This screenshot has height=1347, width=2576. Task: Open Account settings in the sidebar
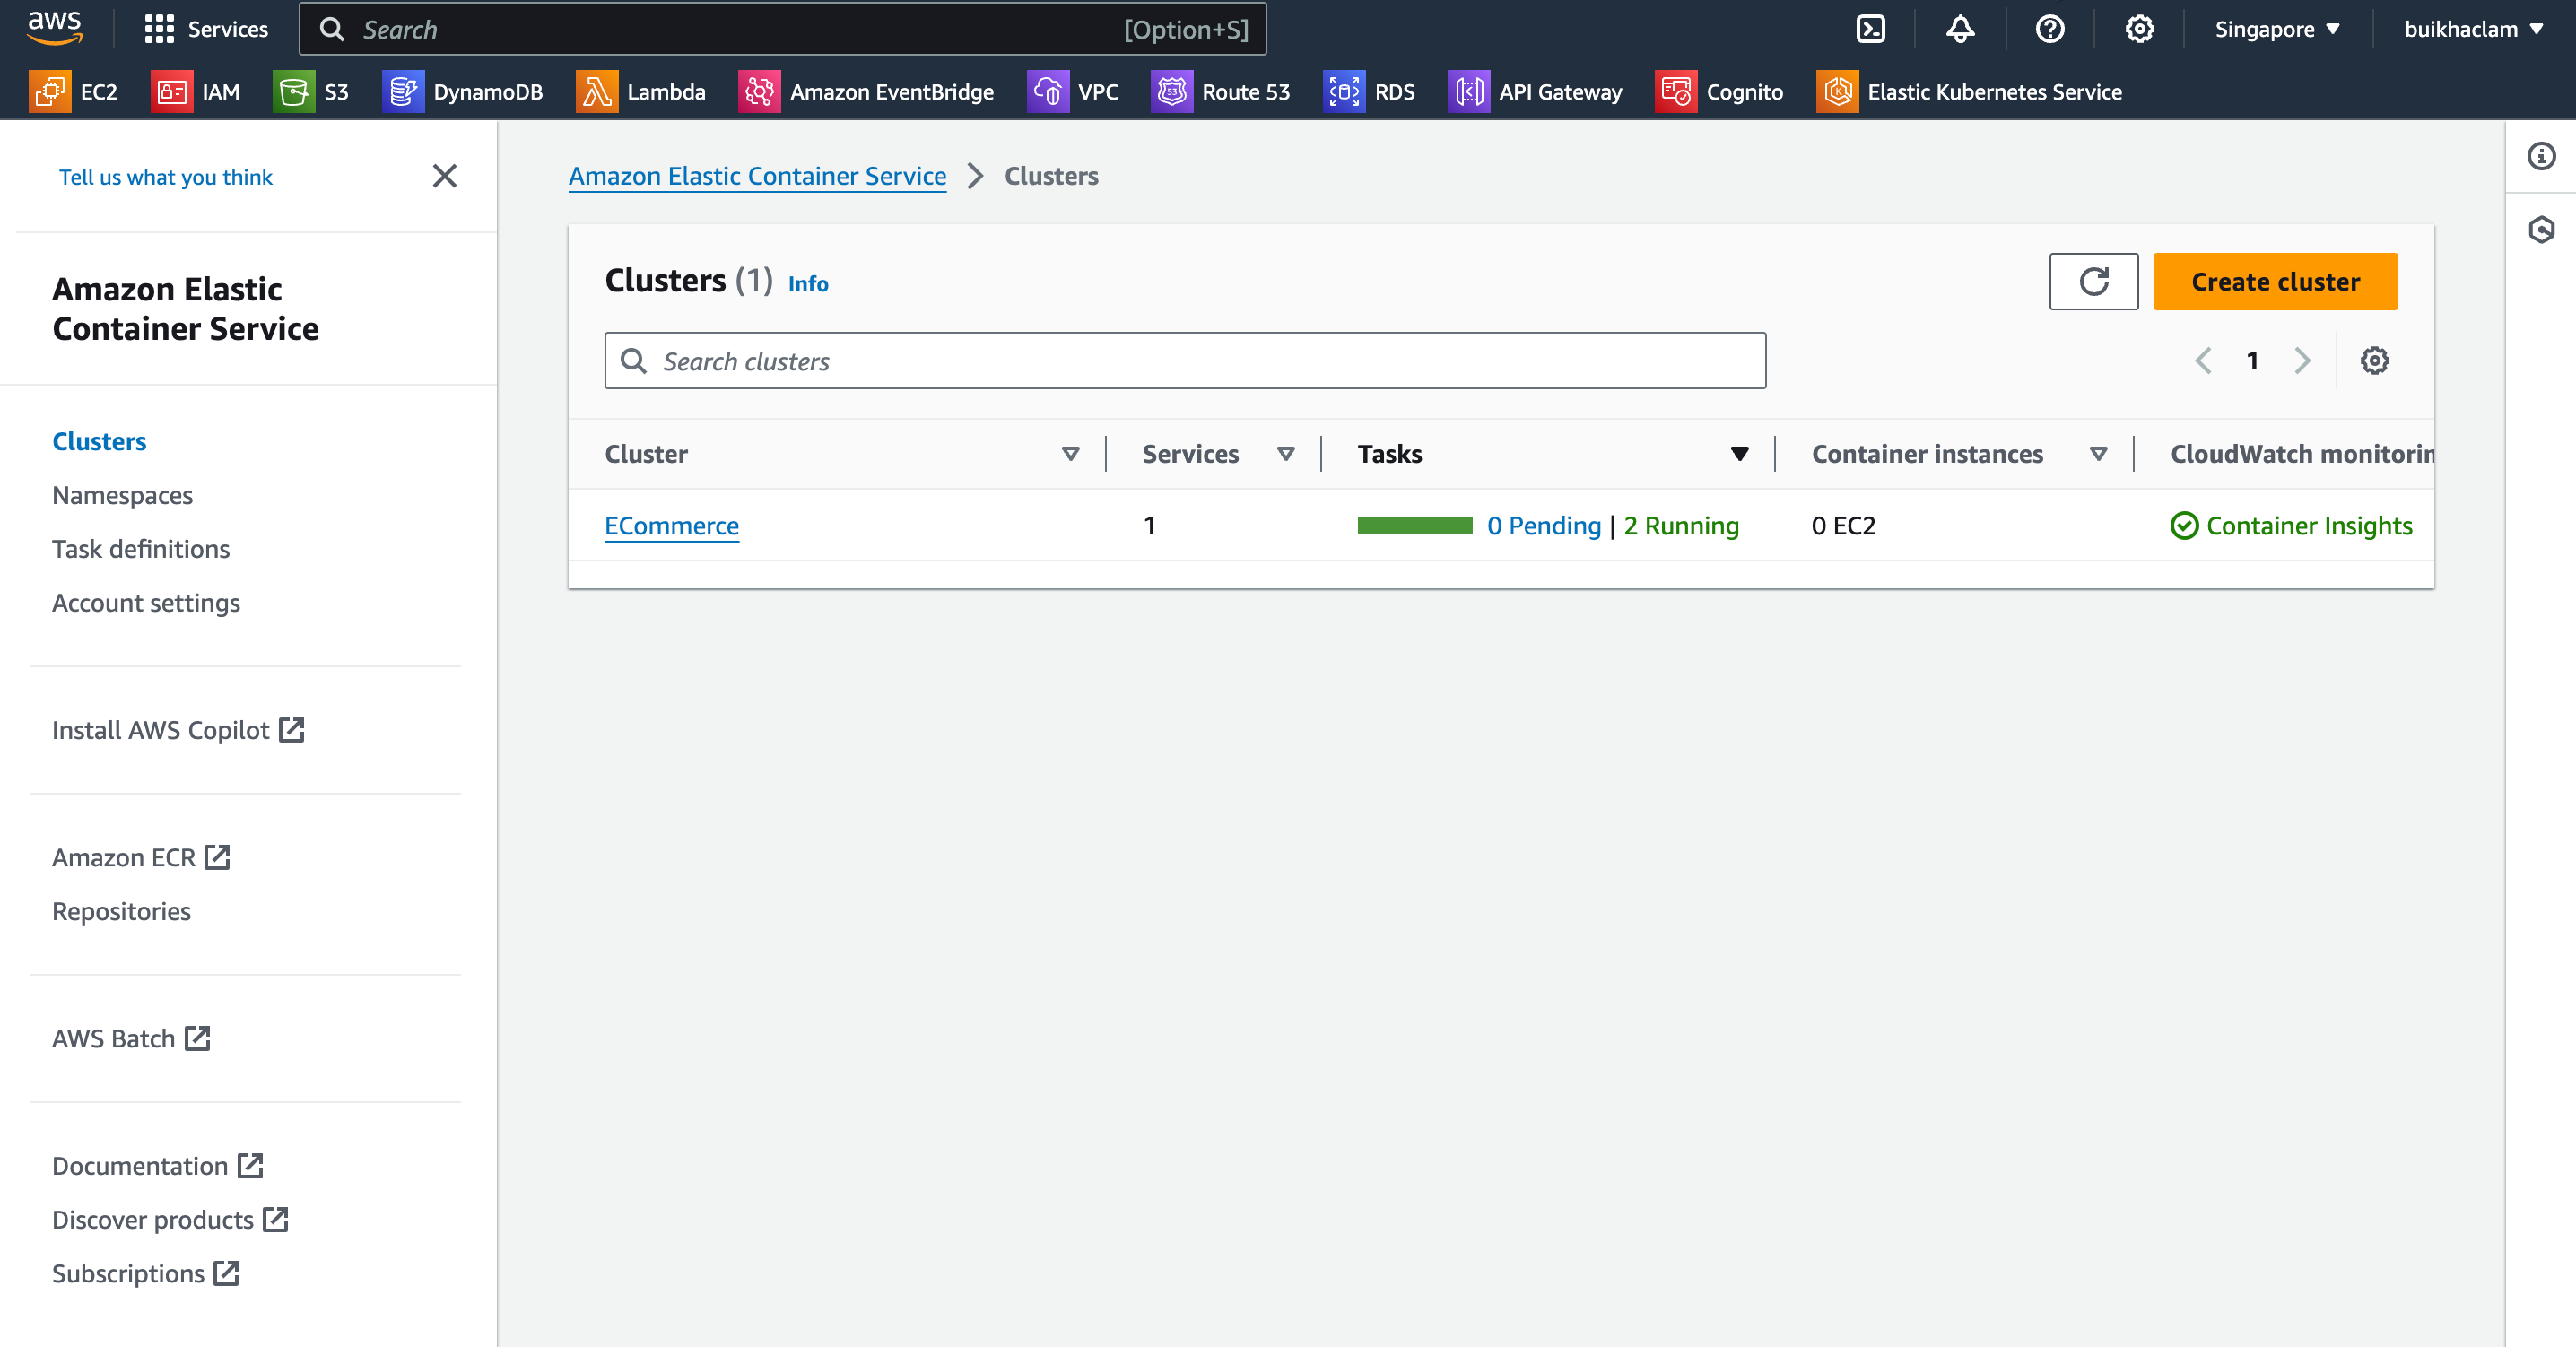[x=146, y=604]
